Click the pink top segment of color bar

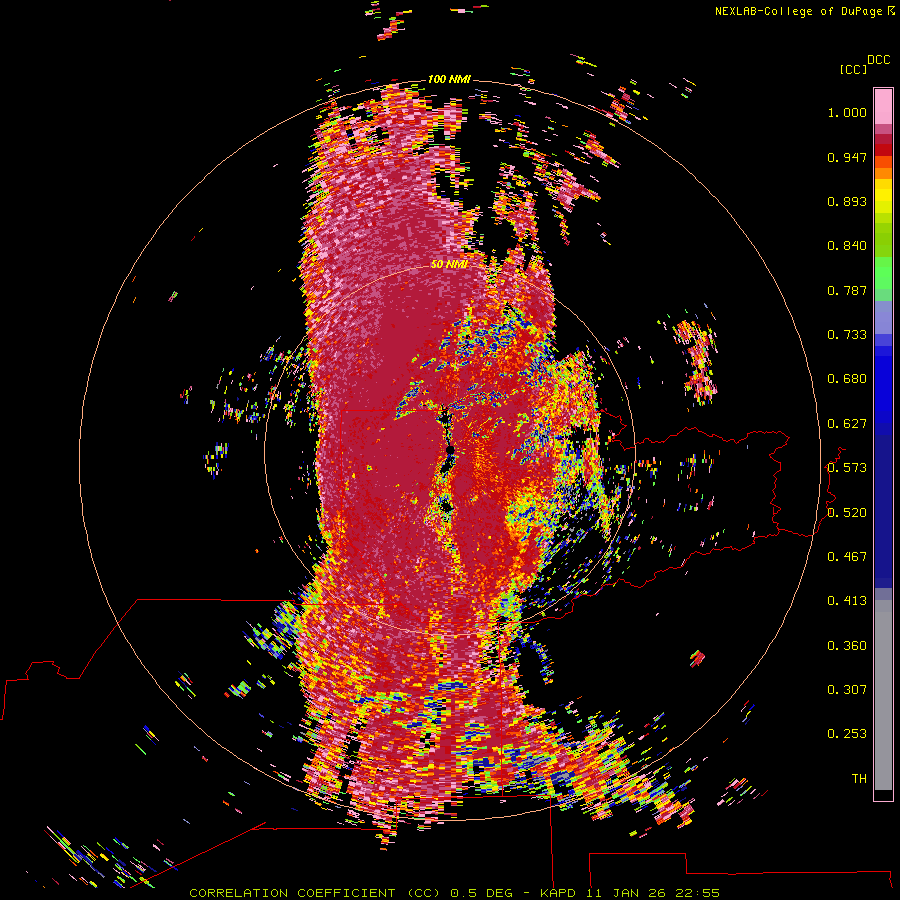(x=883, y=106)
